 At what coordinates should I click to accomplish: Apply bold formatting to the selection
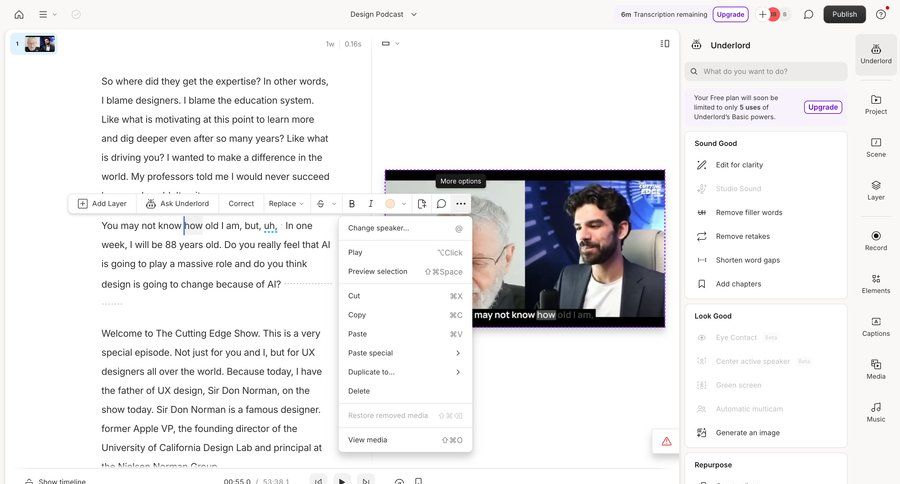click(352, 204)
